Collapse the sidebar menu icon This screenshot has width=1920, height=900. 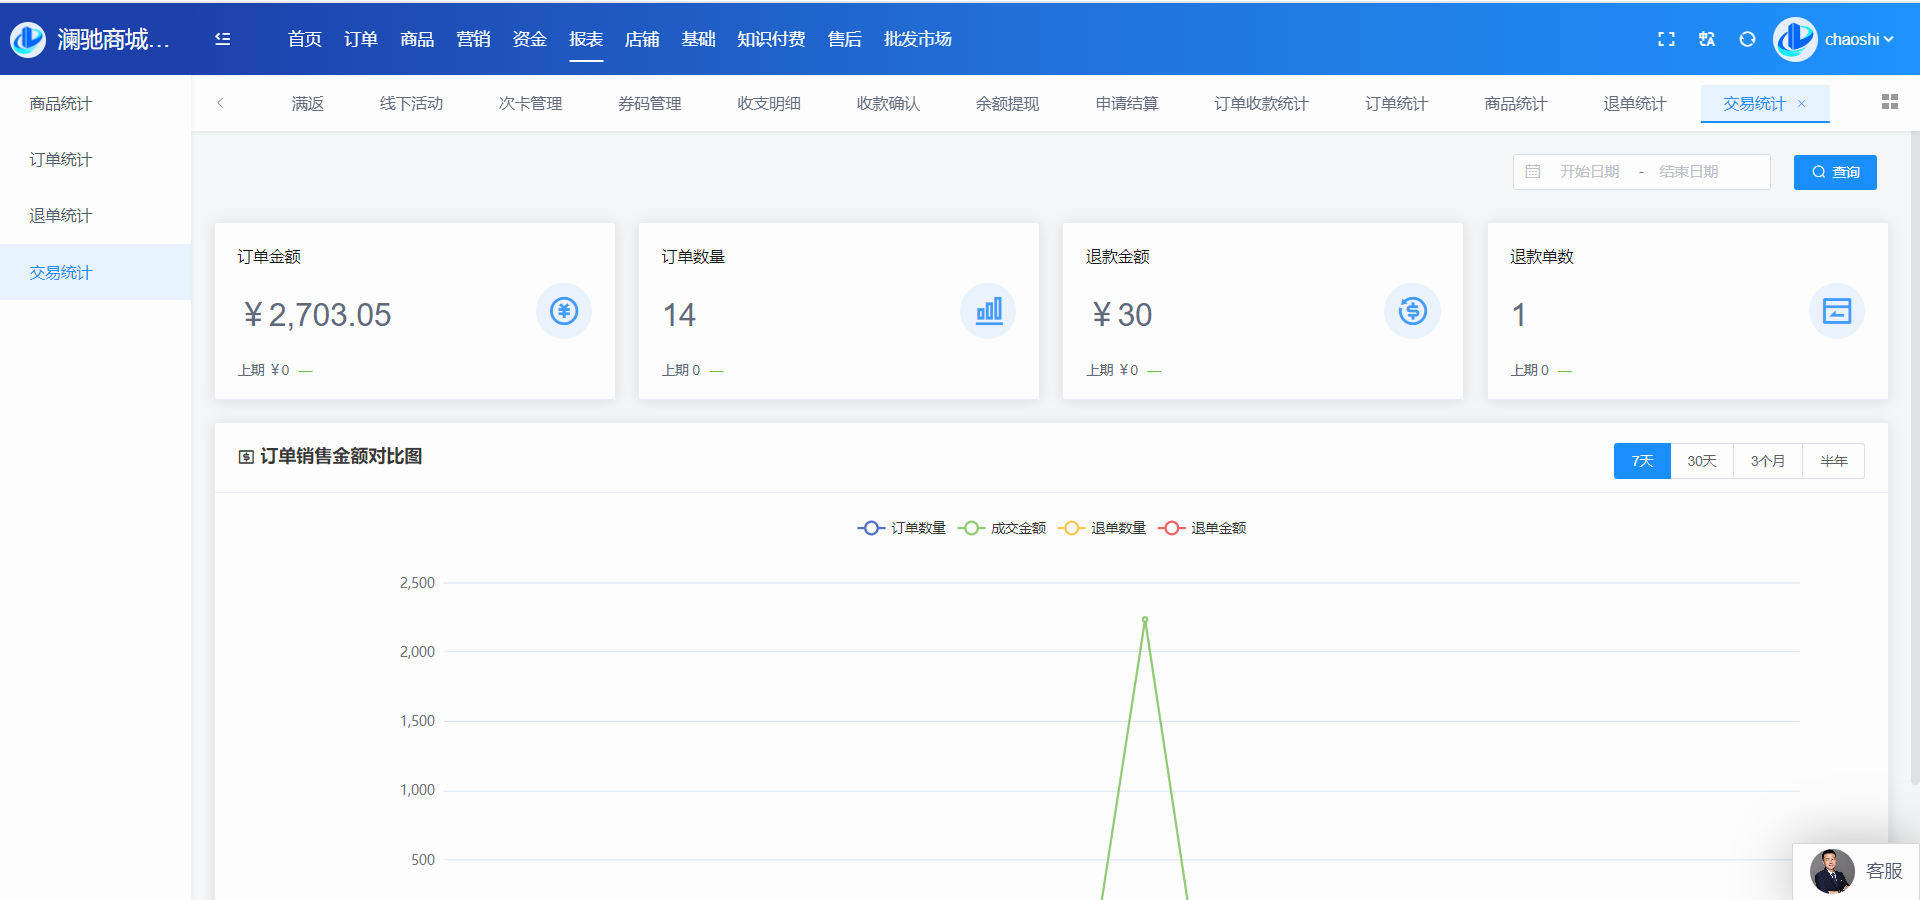tap(223, 39)
